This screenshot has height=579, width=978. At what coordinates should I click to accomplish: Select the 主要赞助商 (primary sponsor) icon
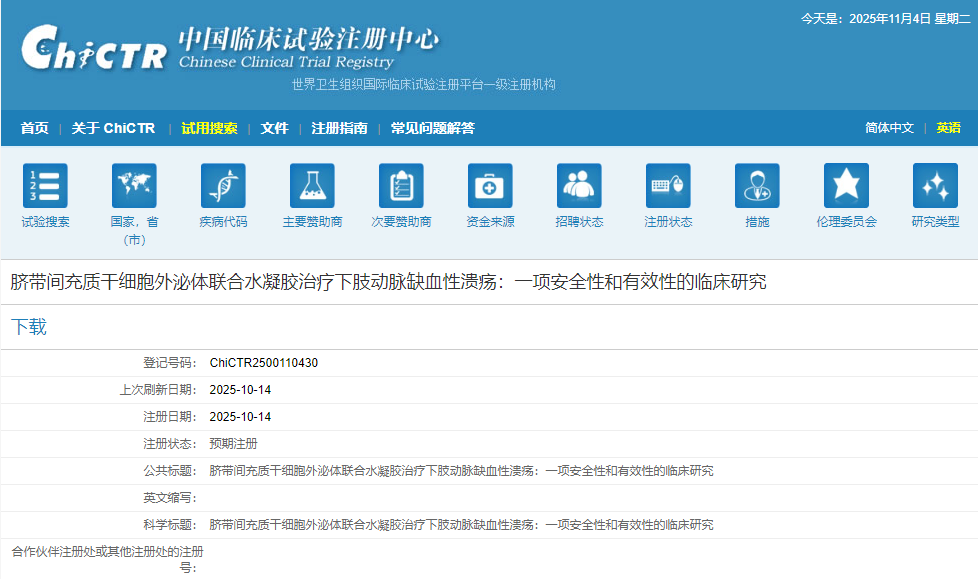tap(312, 186)
